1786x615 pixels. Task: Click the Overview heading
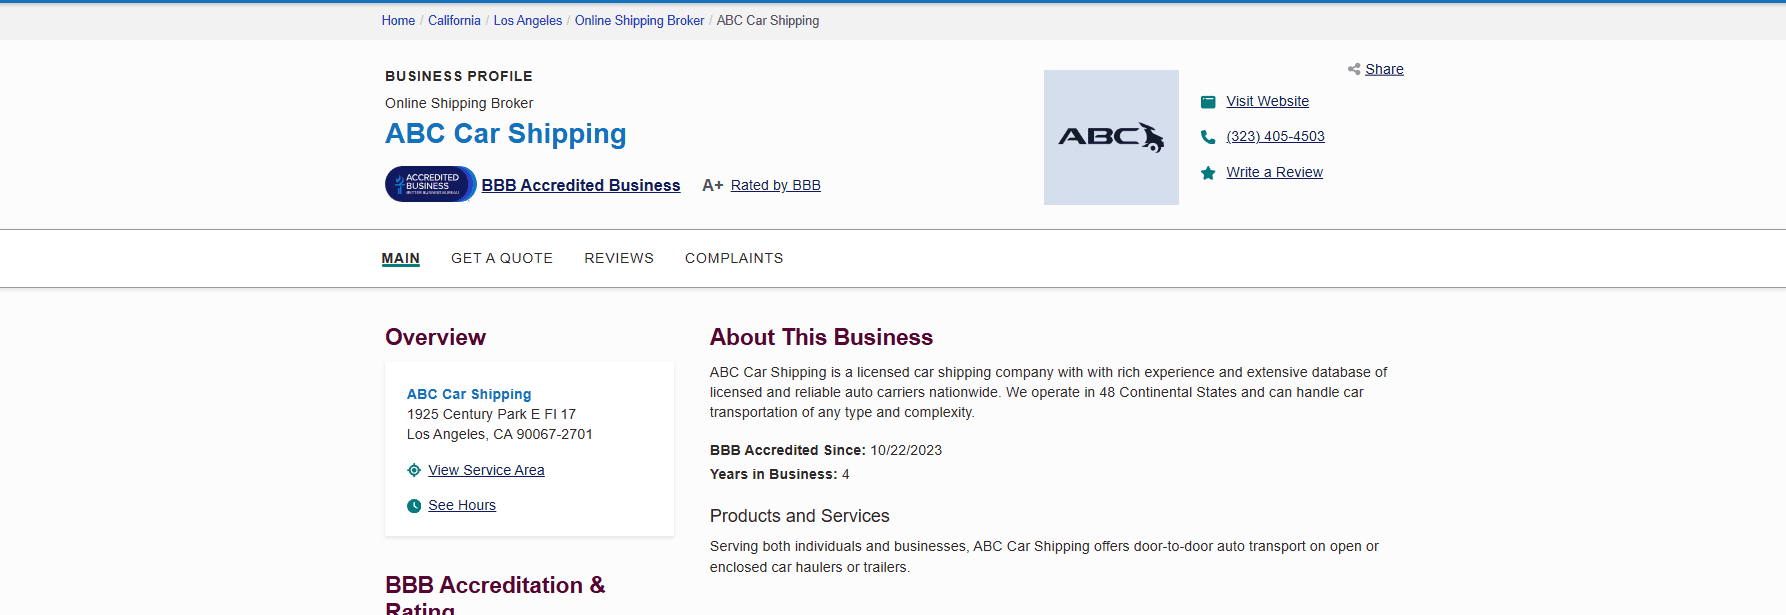(435, 337)
